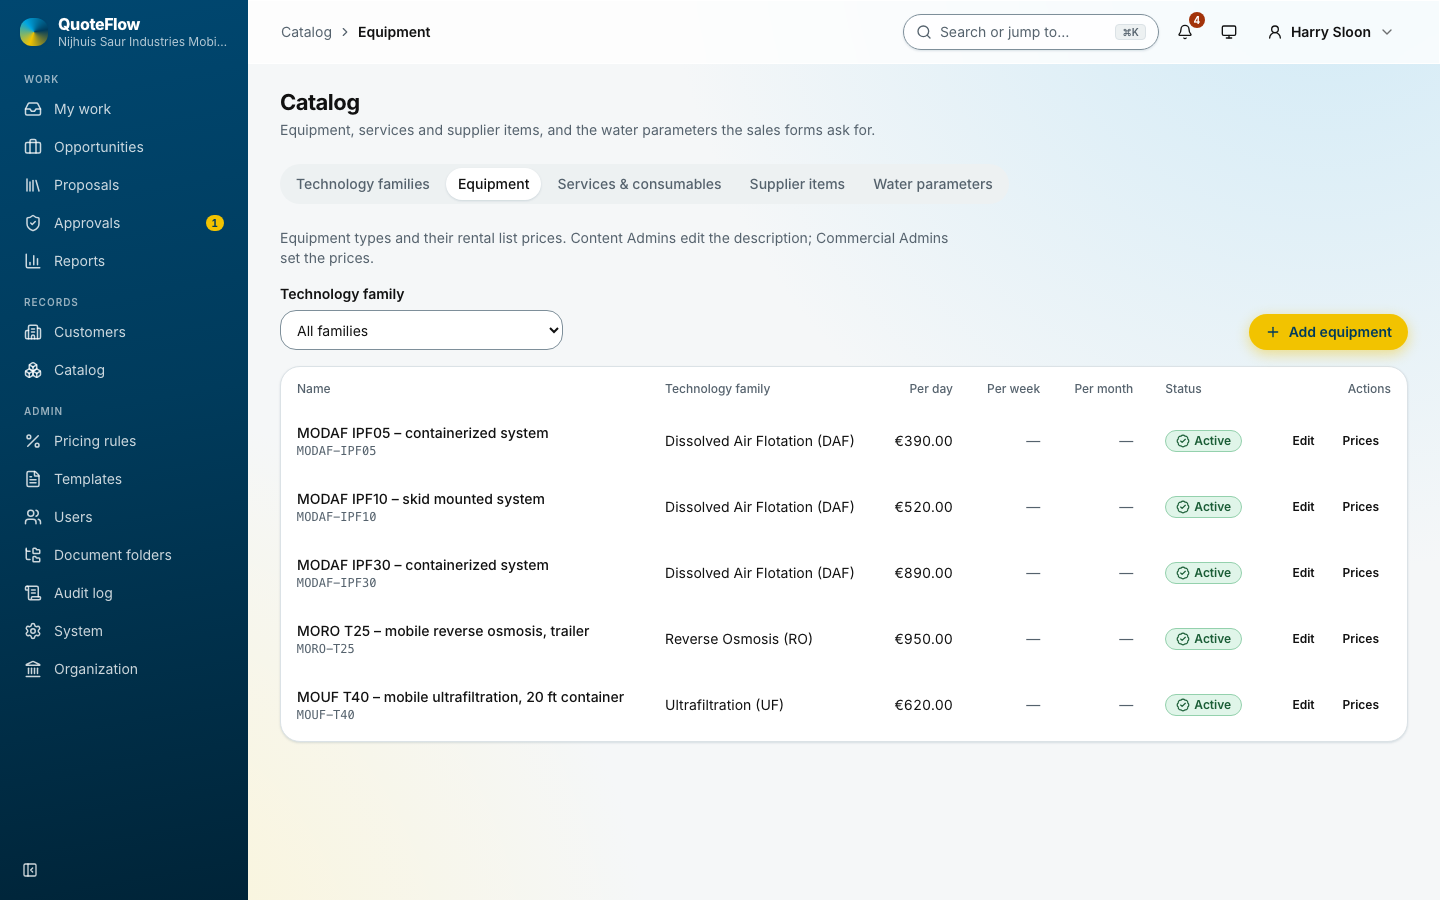This screenshot has height=900, width=1440.
Task: Click Catalog breadcrumb link
Action: (306, 32)
